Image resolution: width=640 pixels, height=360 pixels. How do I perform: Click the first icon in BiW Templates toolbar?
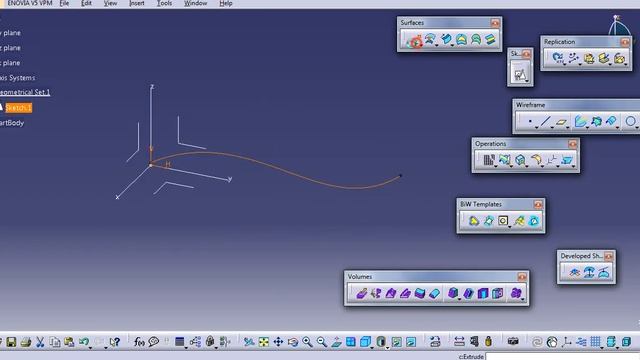tap(473, 221)
